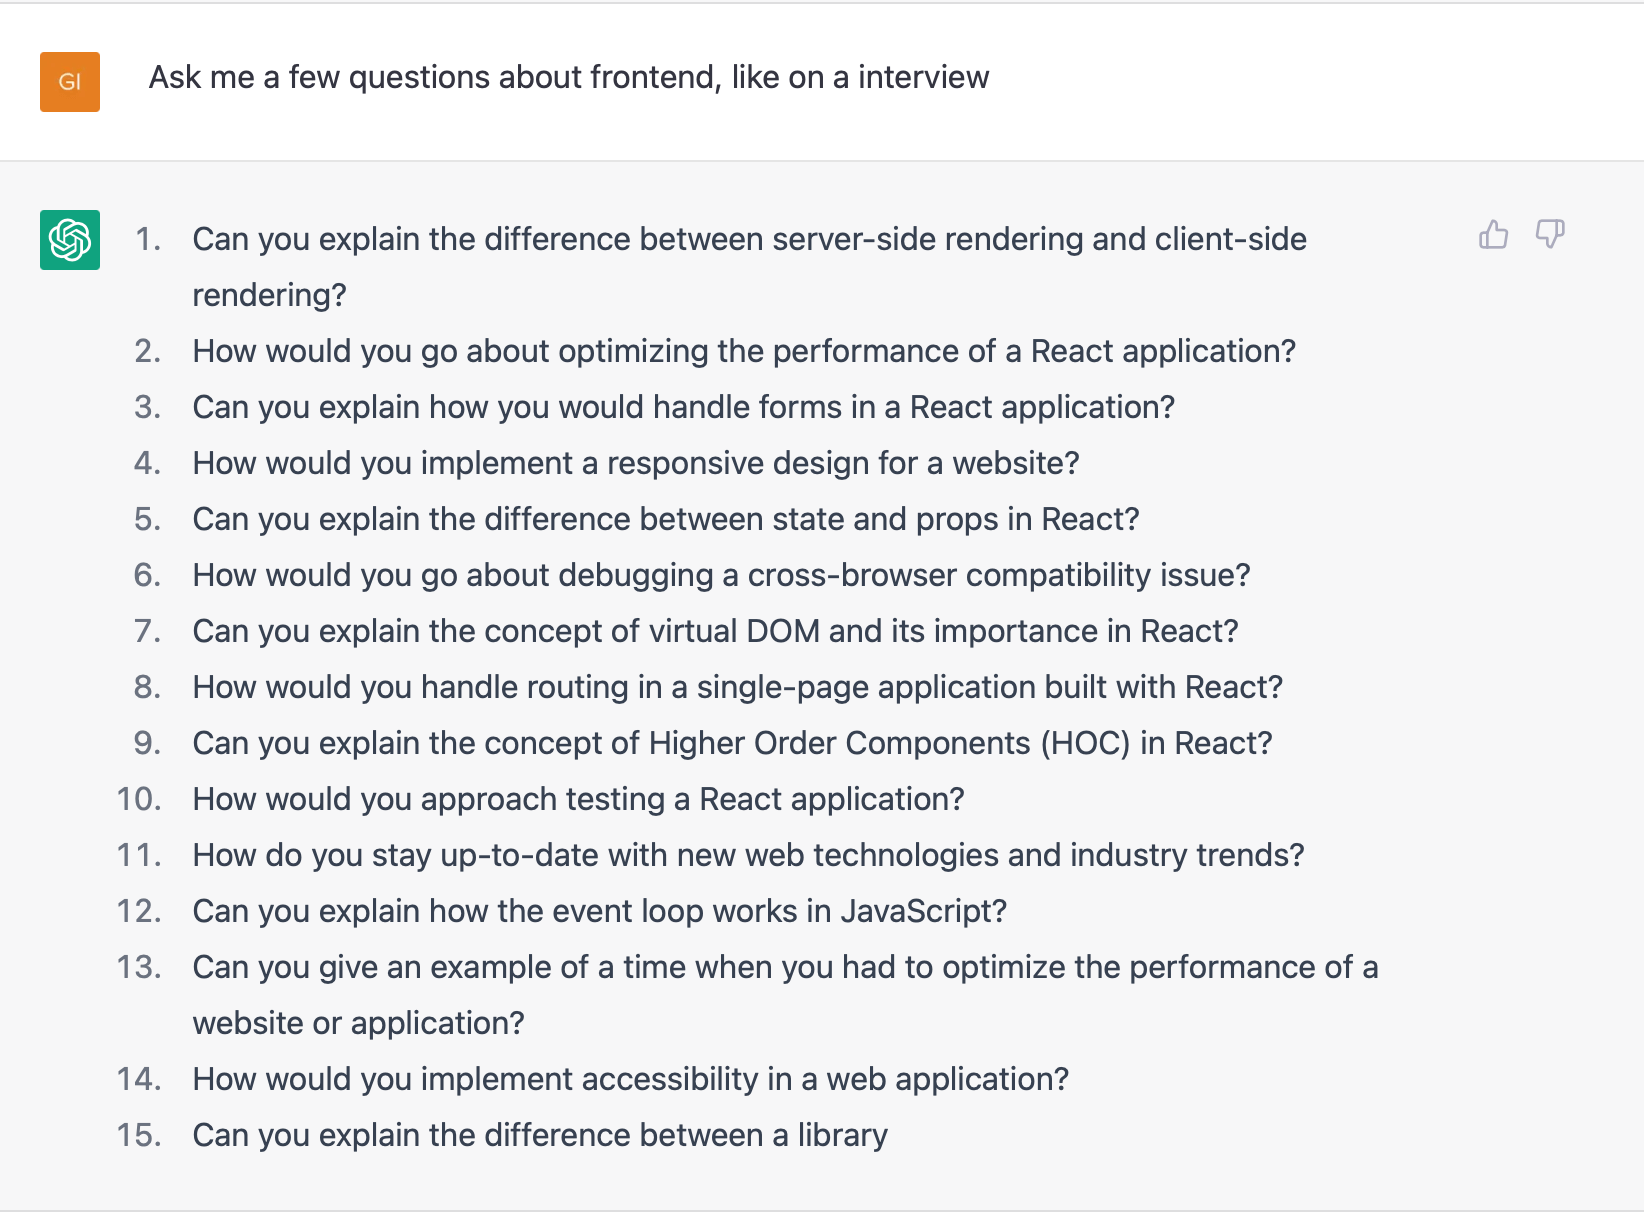Click the virtual DOM question
Image resolution: width=1644 pixels, height=1216 pixels.
pyautogui.click(x=715, y=632)
